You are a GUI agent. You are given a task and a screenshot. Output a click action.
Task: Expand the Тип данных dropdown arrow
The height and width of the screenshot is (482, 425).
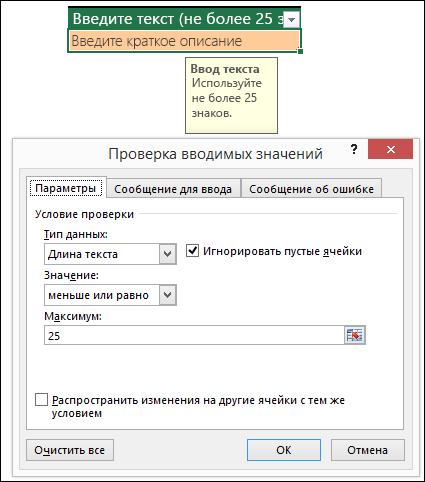click(167, 254)
